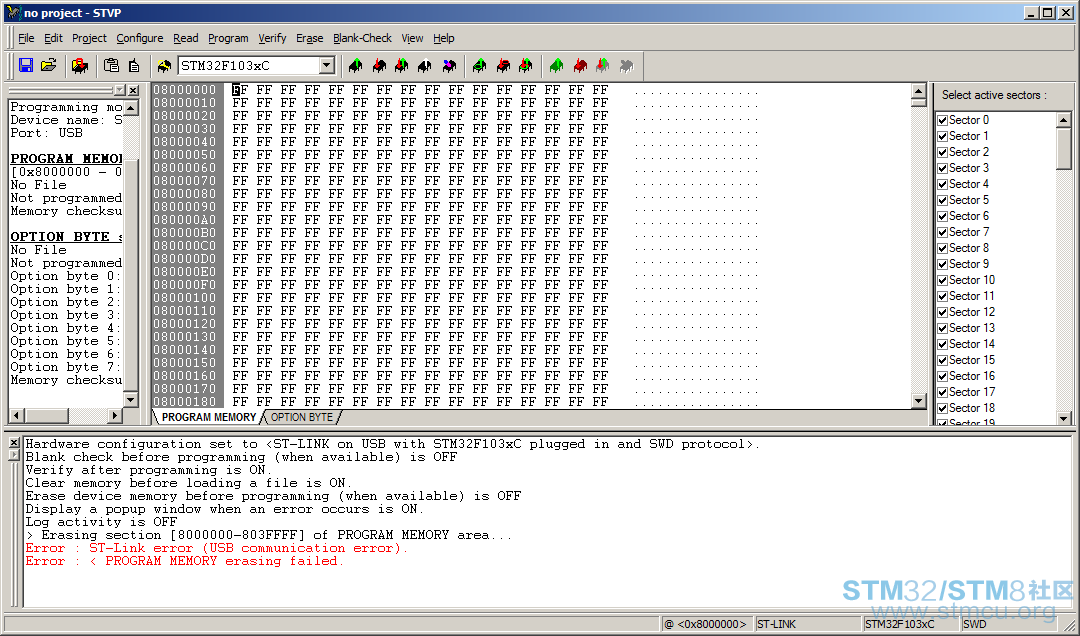Uncheck Sector 1 checkbox
The height and width of the screenshot is (636, 1080).
coord(943,136)
